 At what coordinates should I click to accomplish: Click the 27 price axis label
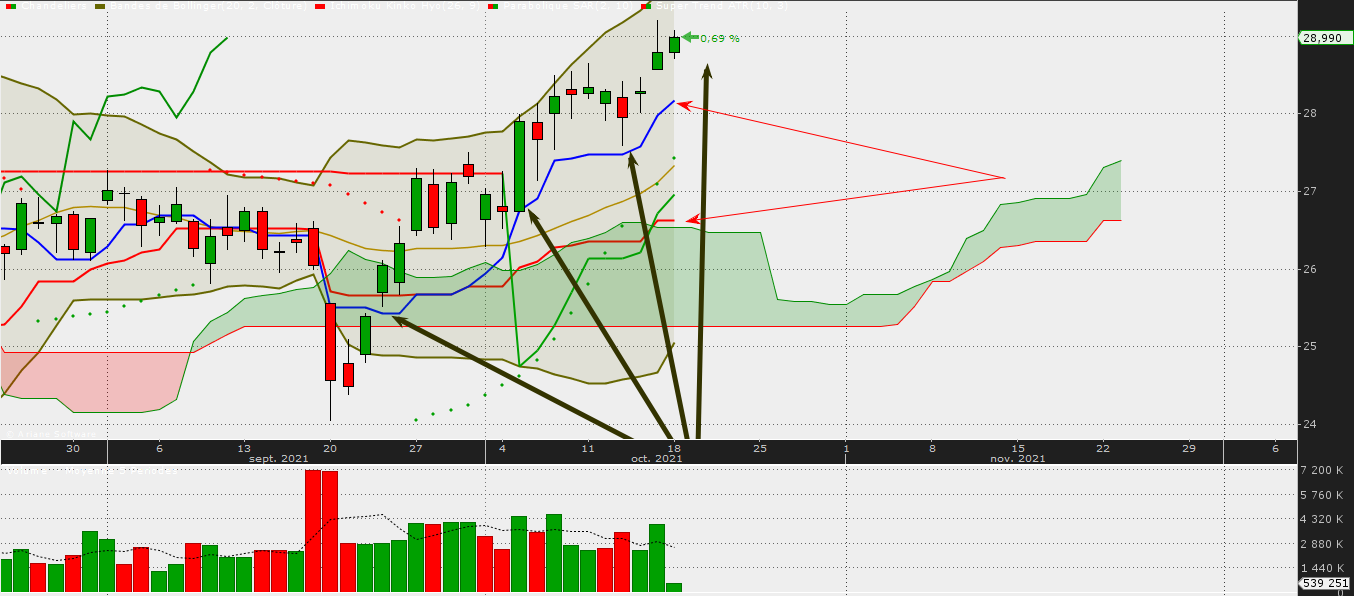[x=1310, y=191]
